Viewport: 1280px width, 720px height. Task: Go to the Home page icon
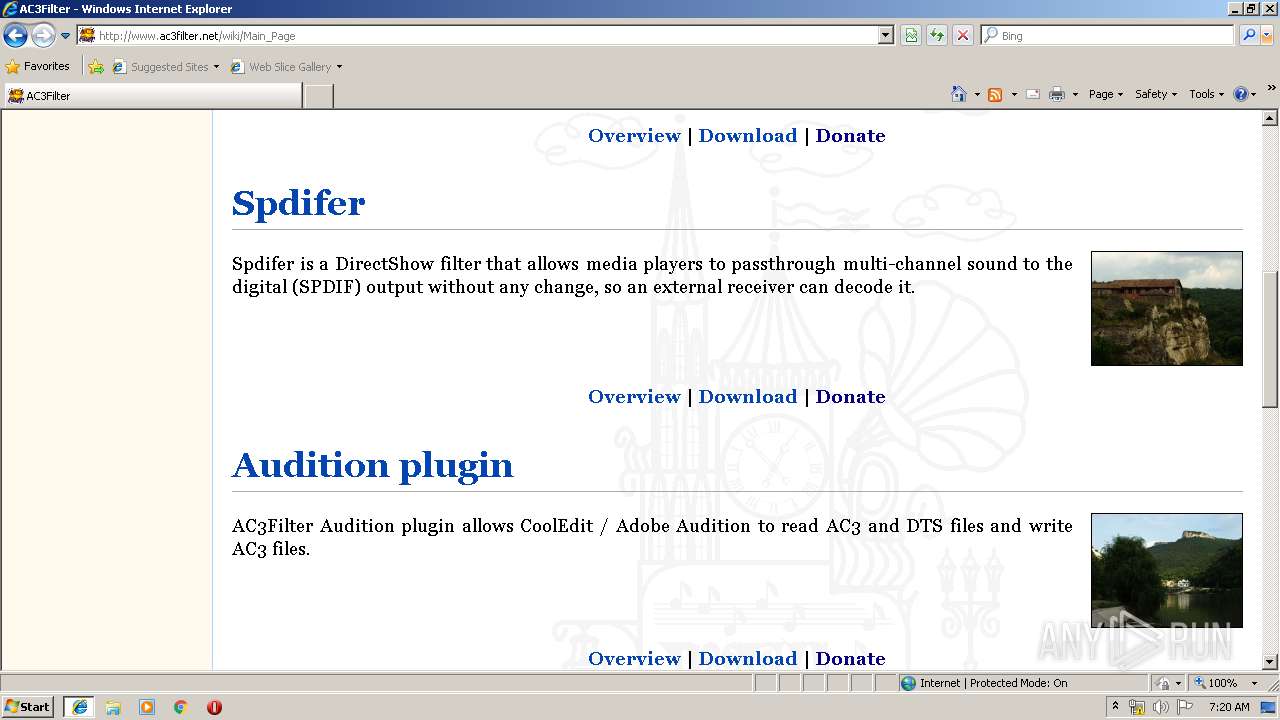pyautogui.click(x=959, y=94)
